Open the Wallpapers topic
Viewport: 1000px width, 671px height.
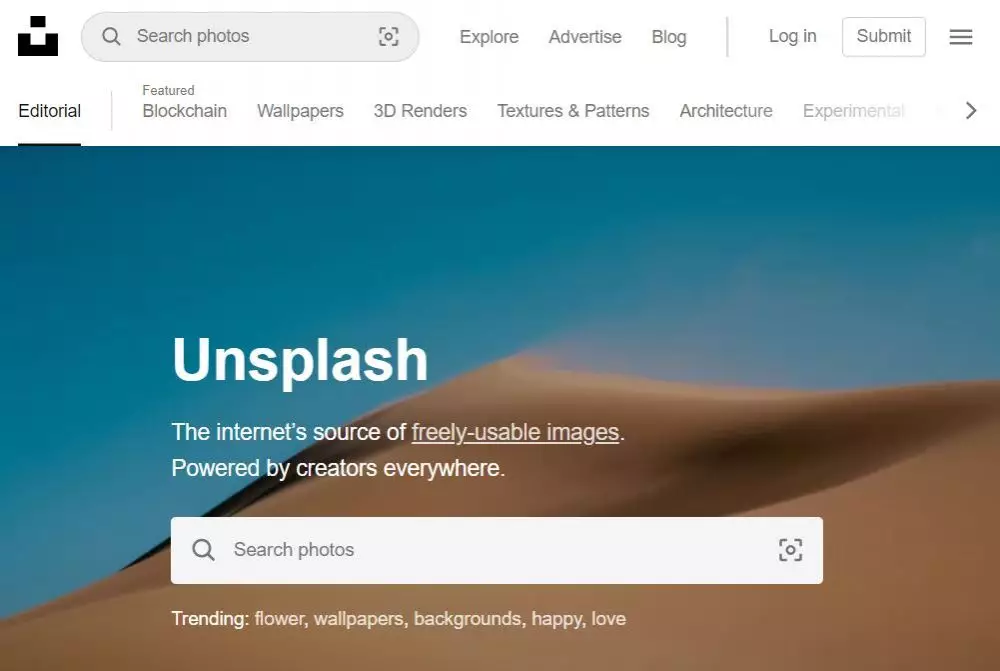click(300, 111)
